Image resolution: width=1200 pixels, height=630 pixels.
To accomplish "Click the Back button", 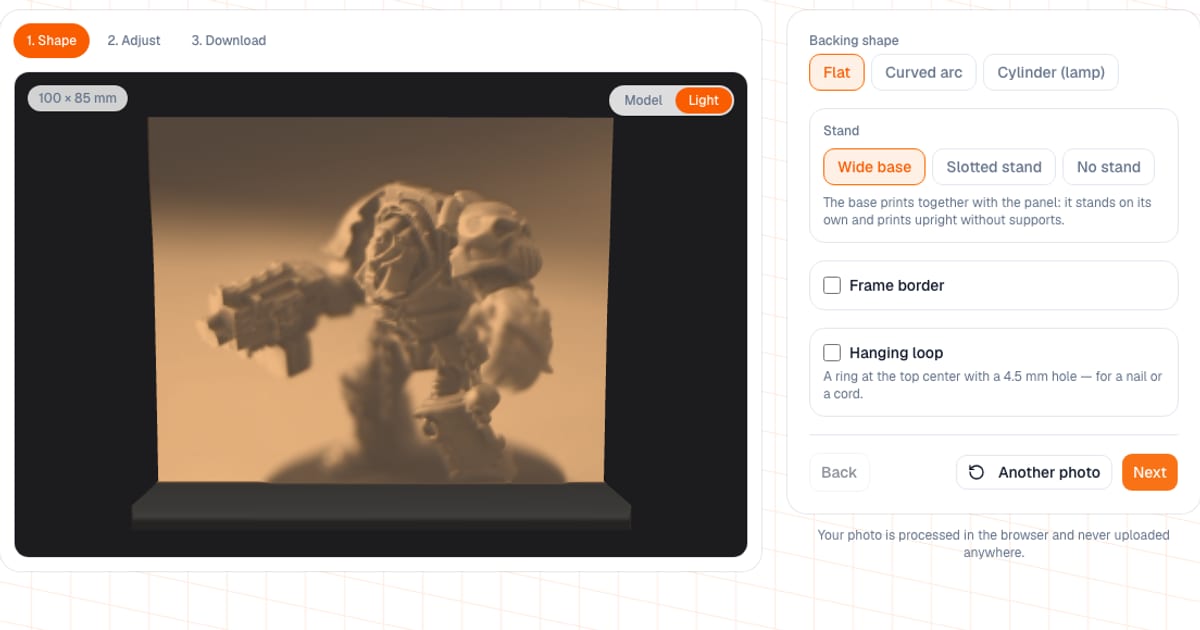I will 839,472.
